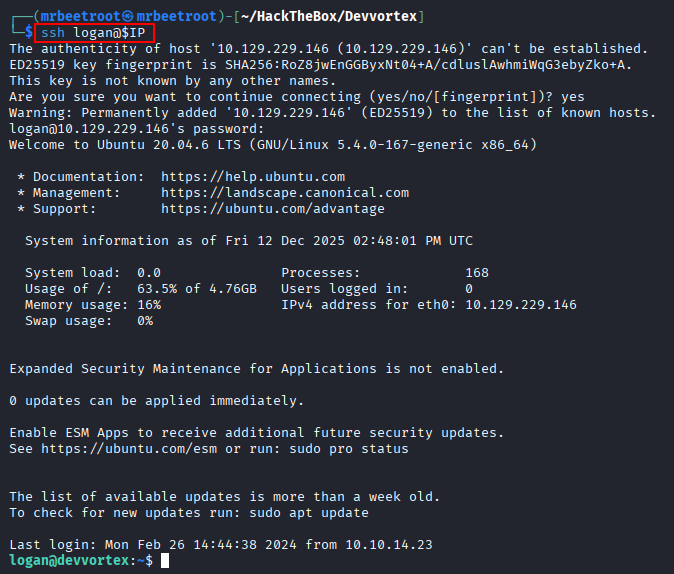Click the eth0 IPv4 address 10.129.229.146
The image size is (674, 574).
click(521, 305)
